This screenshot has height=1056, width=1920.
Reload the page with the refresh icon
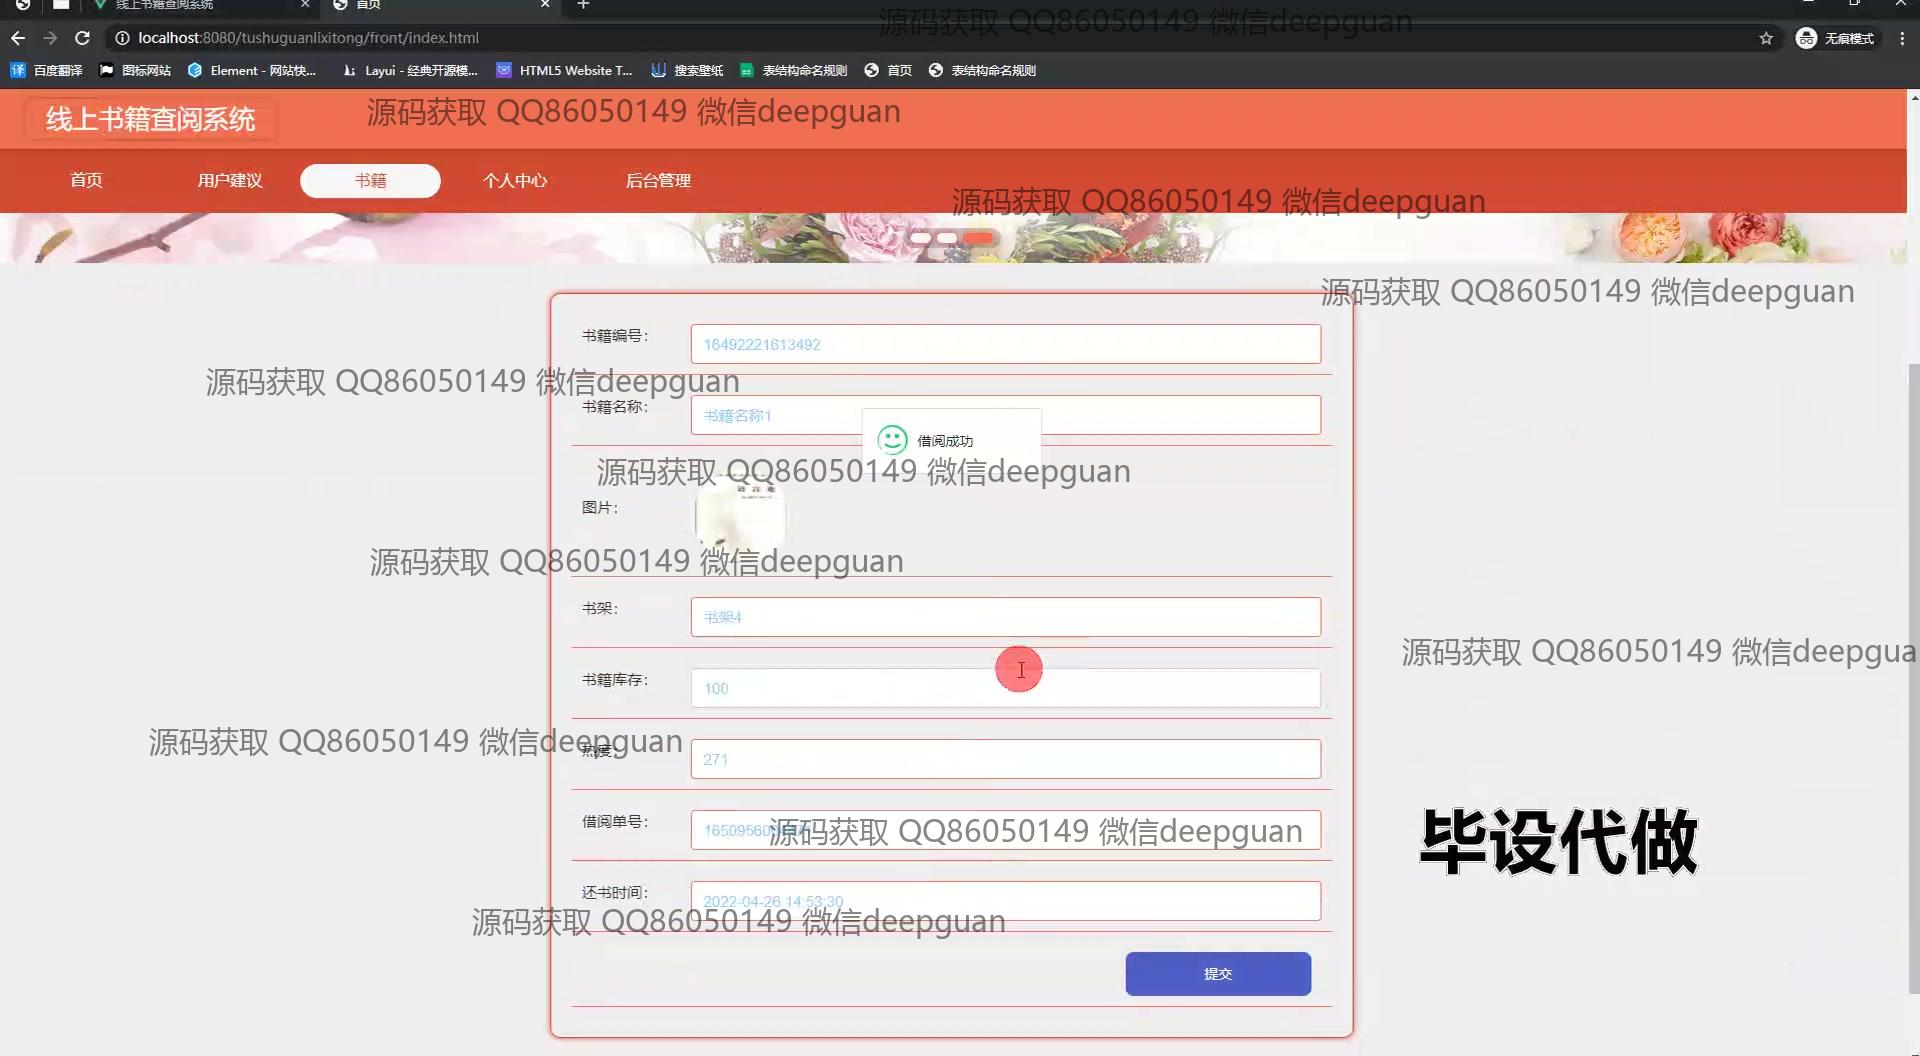(x=83, y=38)
